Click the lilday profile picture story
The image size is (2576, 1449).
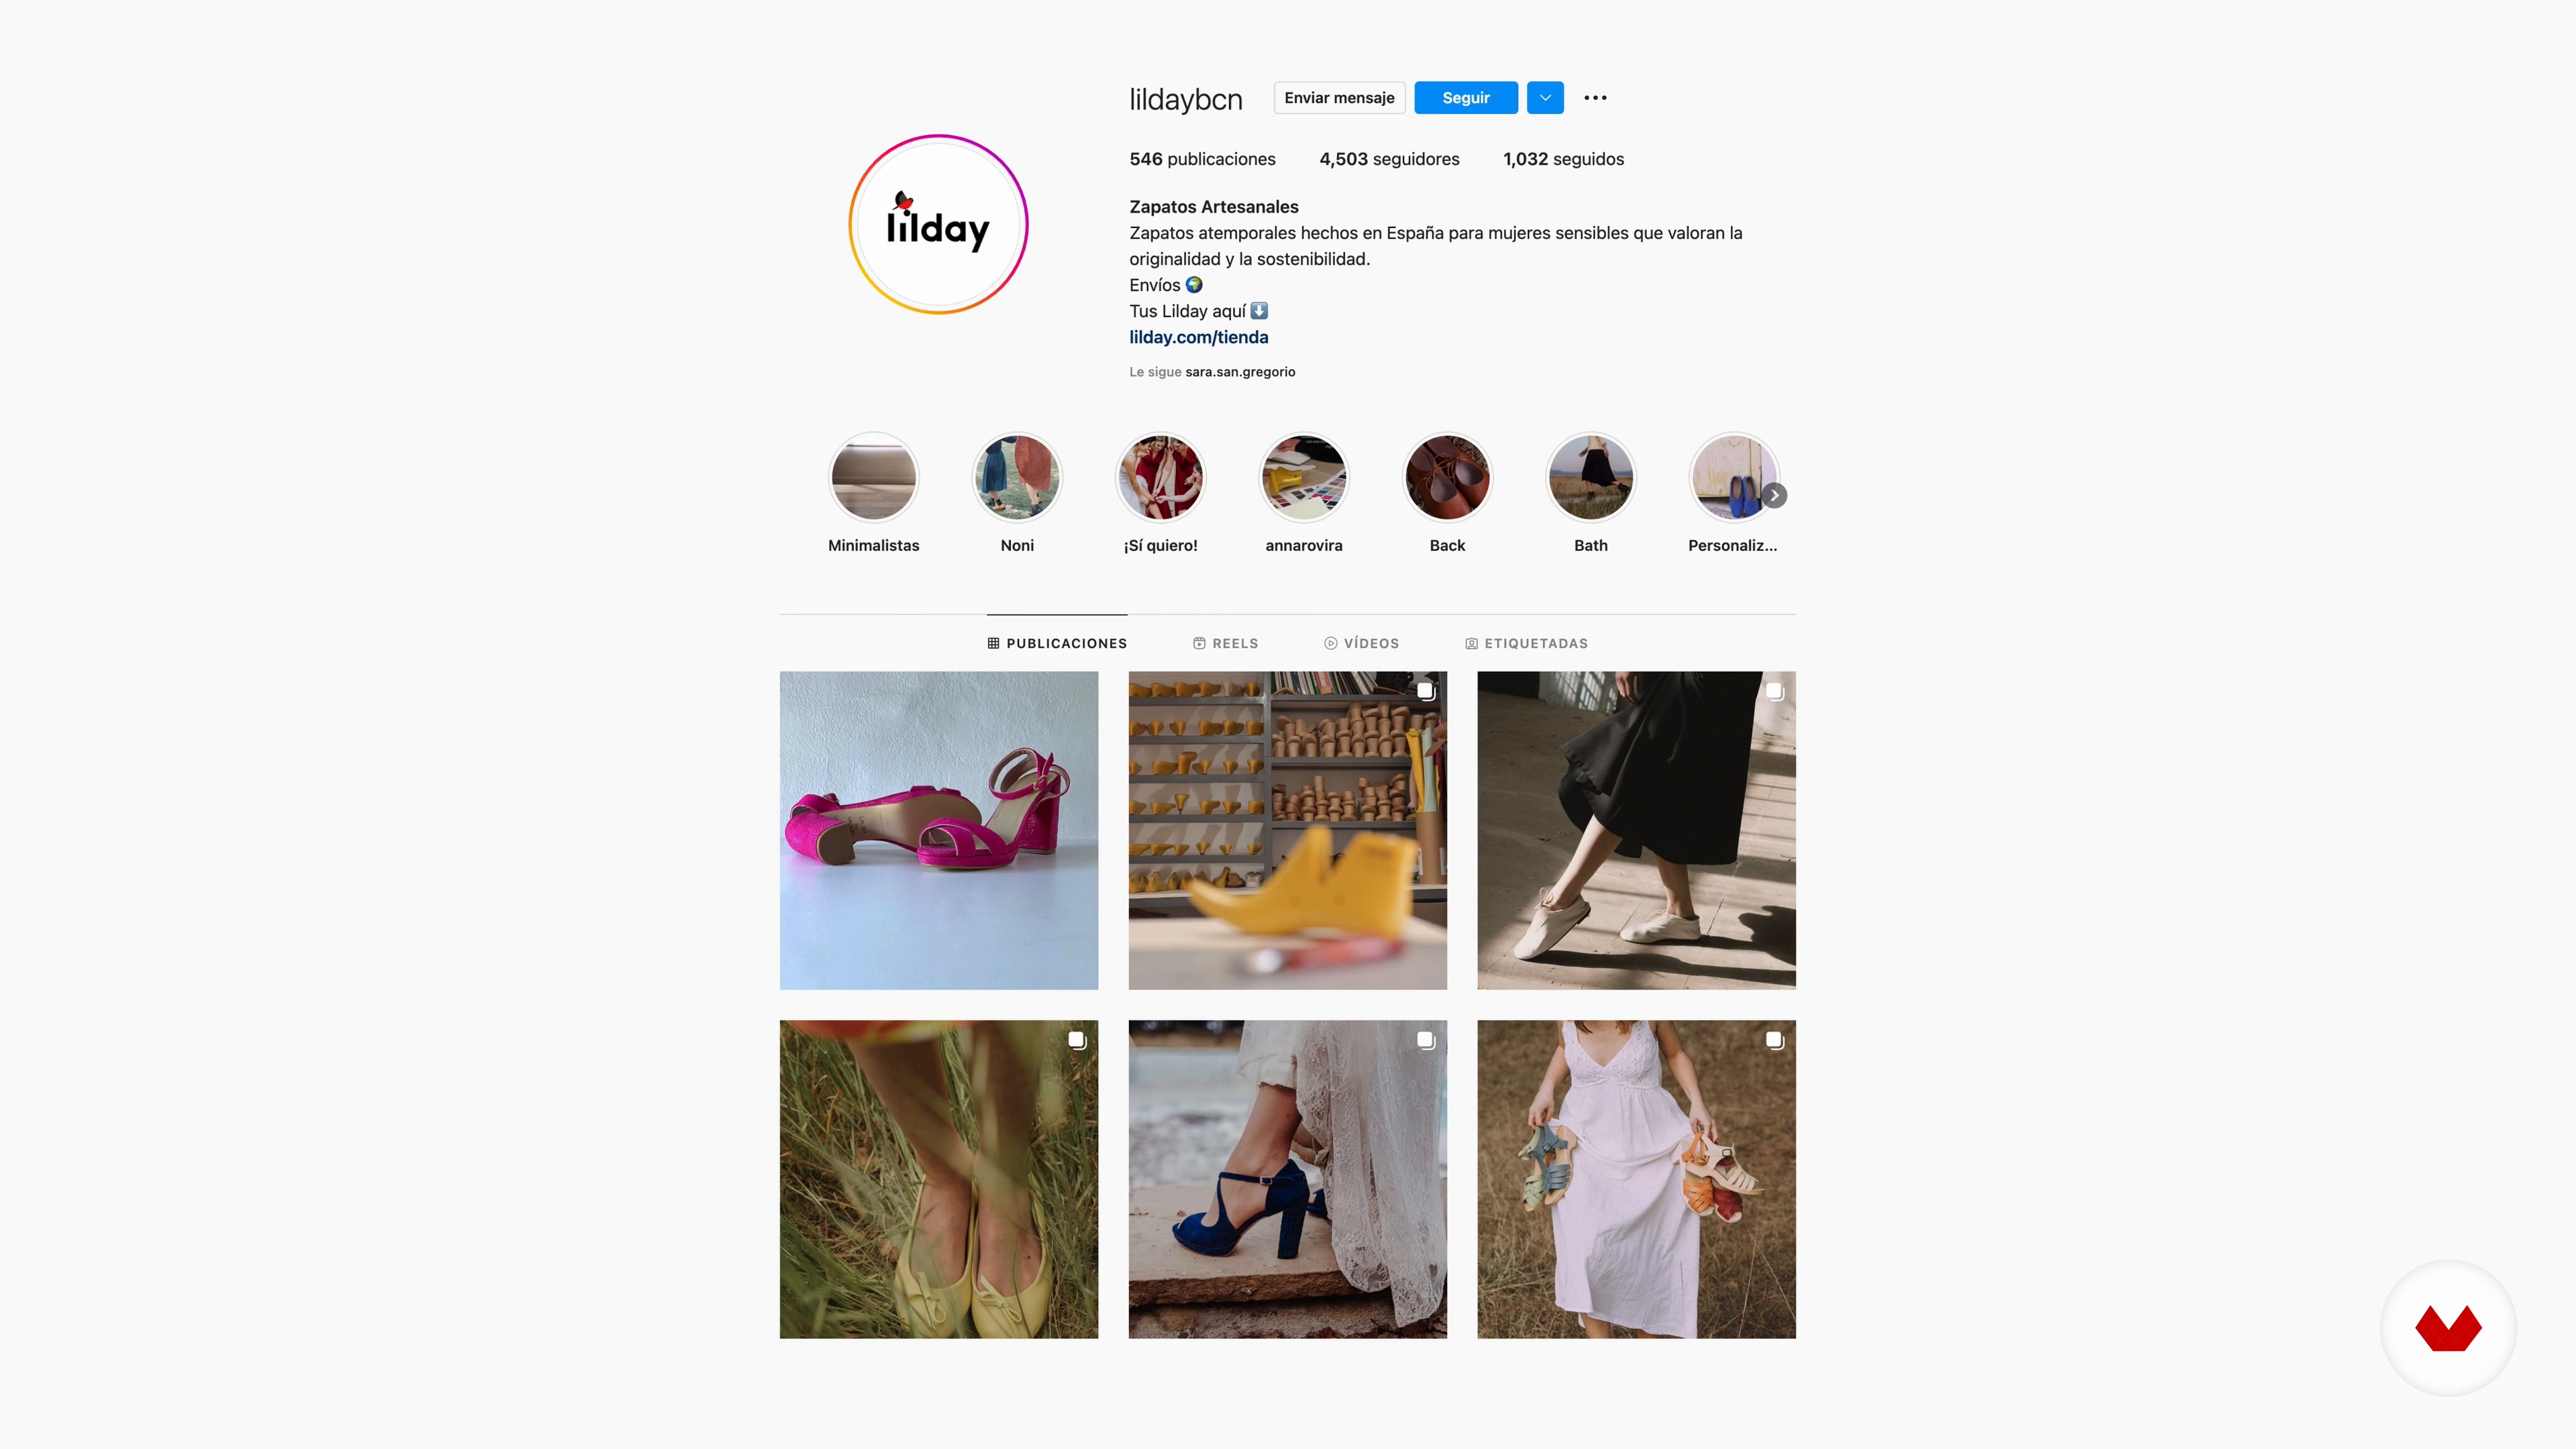point(938,224)
